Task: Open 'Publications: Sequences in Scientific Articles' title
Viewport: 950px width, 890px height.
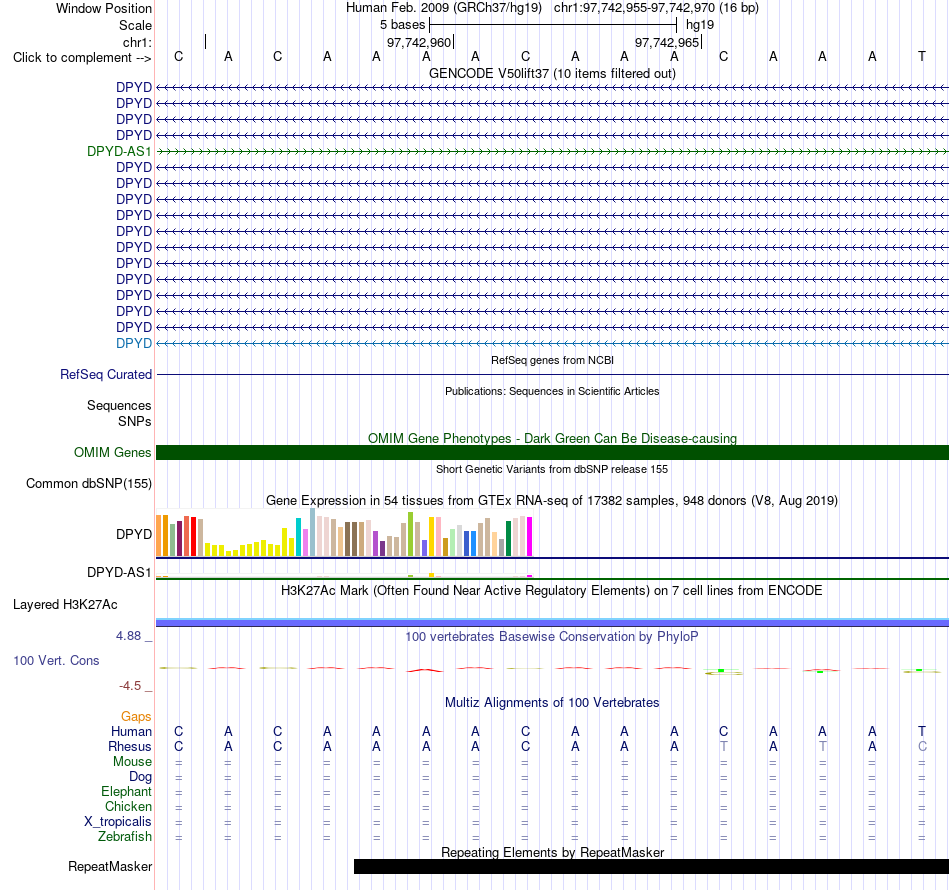Action: pyautogui.click(x=552, y=391)
